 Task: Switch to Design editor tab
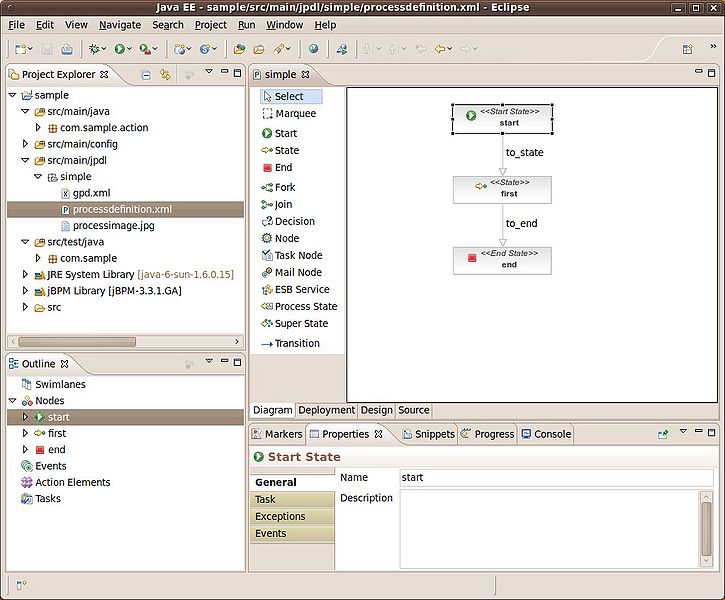[x=376, y=410]
